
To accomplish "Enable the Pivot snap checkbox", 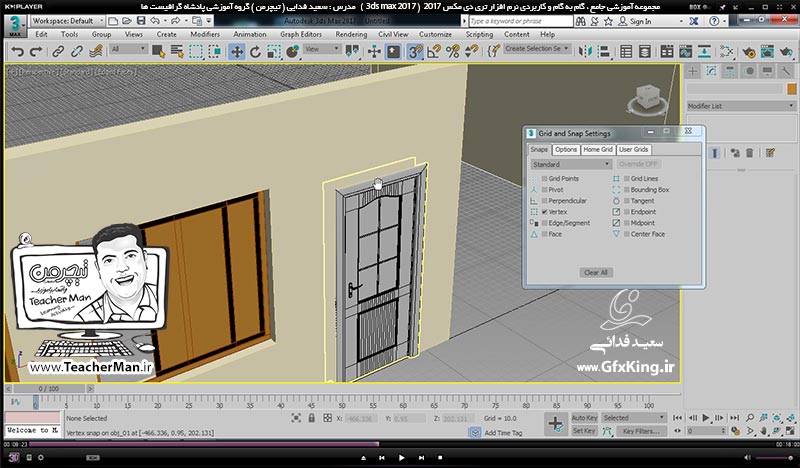I will coord(544,190).
